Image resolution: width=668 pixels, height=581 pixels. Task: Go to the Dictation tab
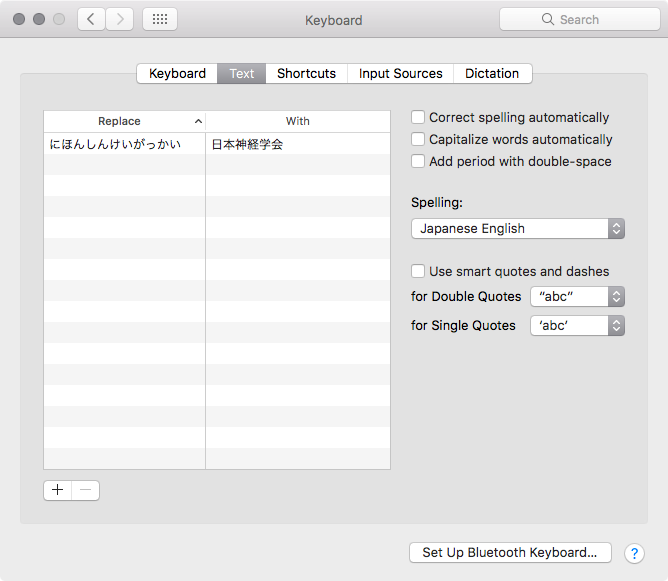coord(492,74)
